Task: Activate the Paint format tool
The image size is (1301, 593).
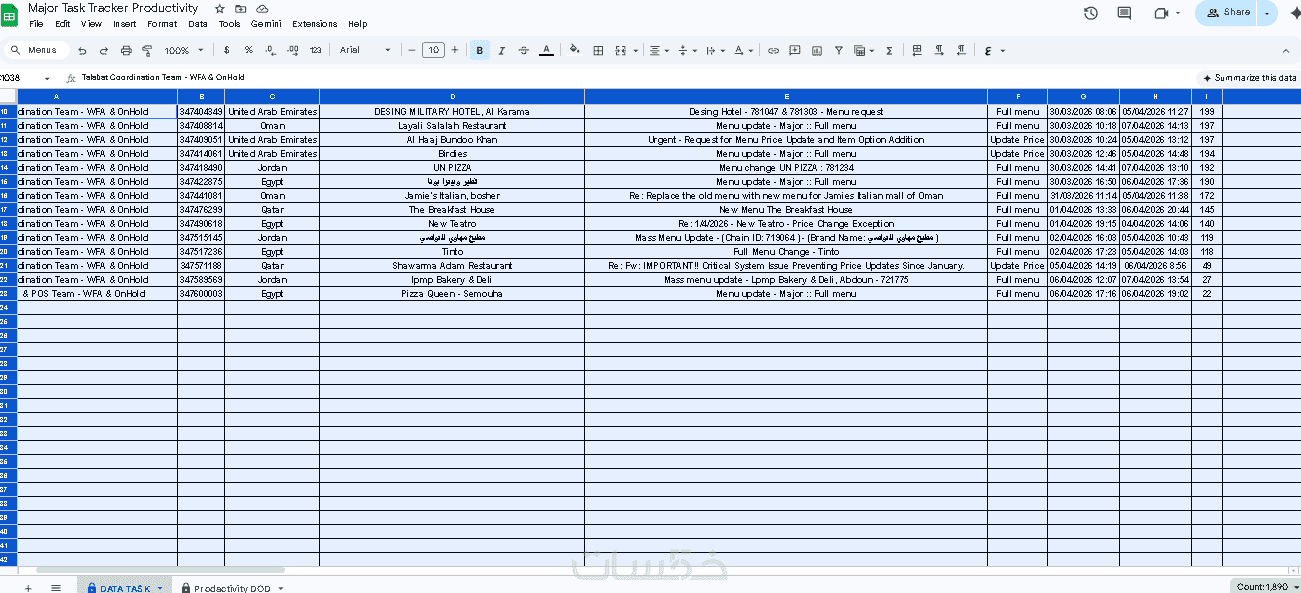Action: [x=147, y=50]
